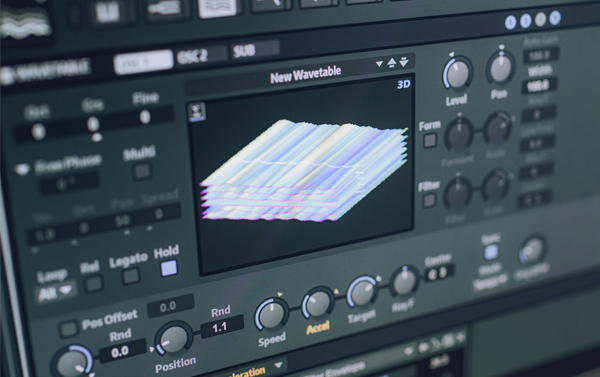Click the Key F knob
The image size is (600, 377).
(404, 282)
